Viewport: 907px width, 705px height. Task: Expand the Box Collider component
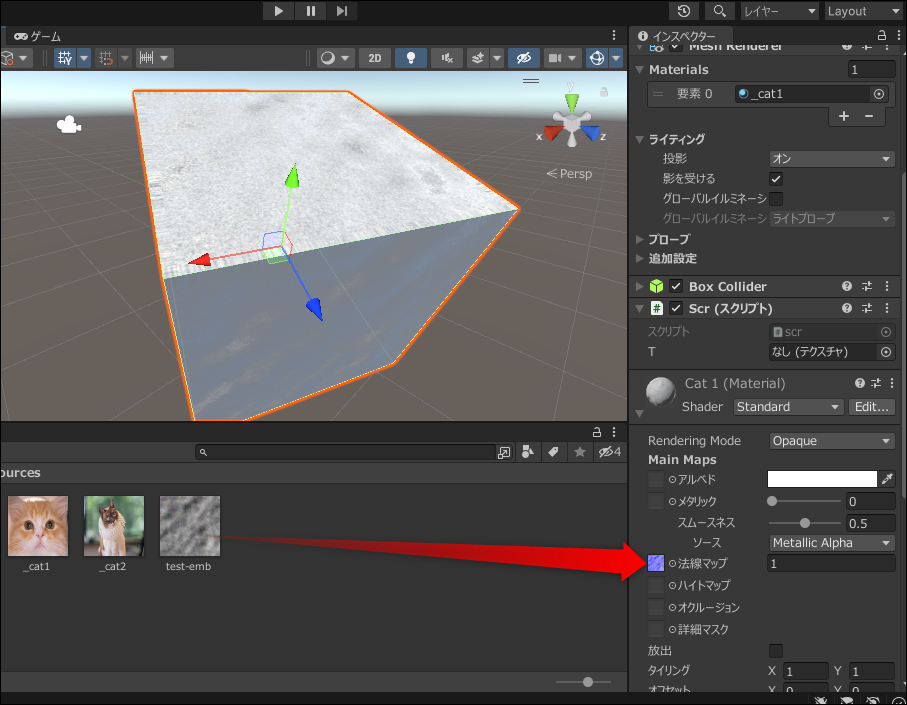pyautogui.click(x=640, y=286)
